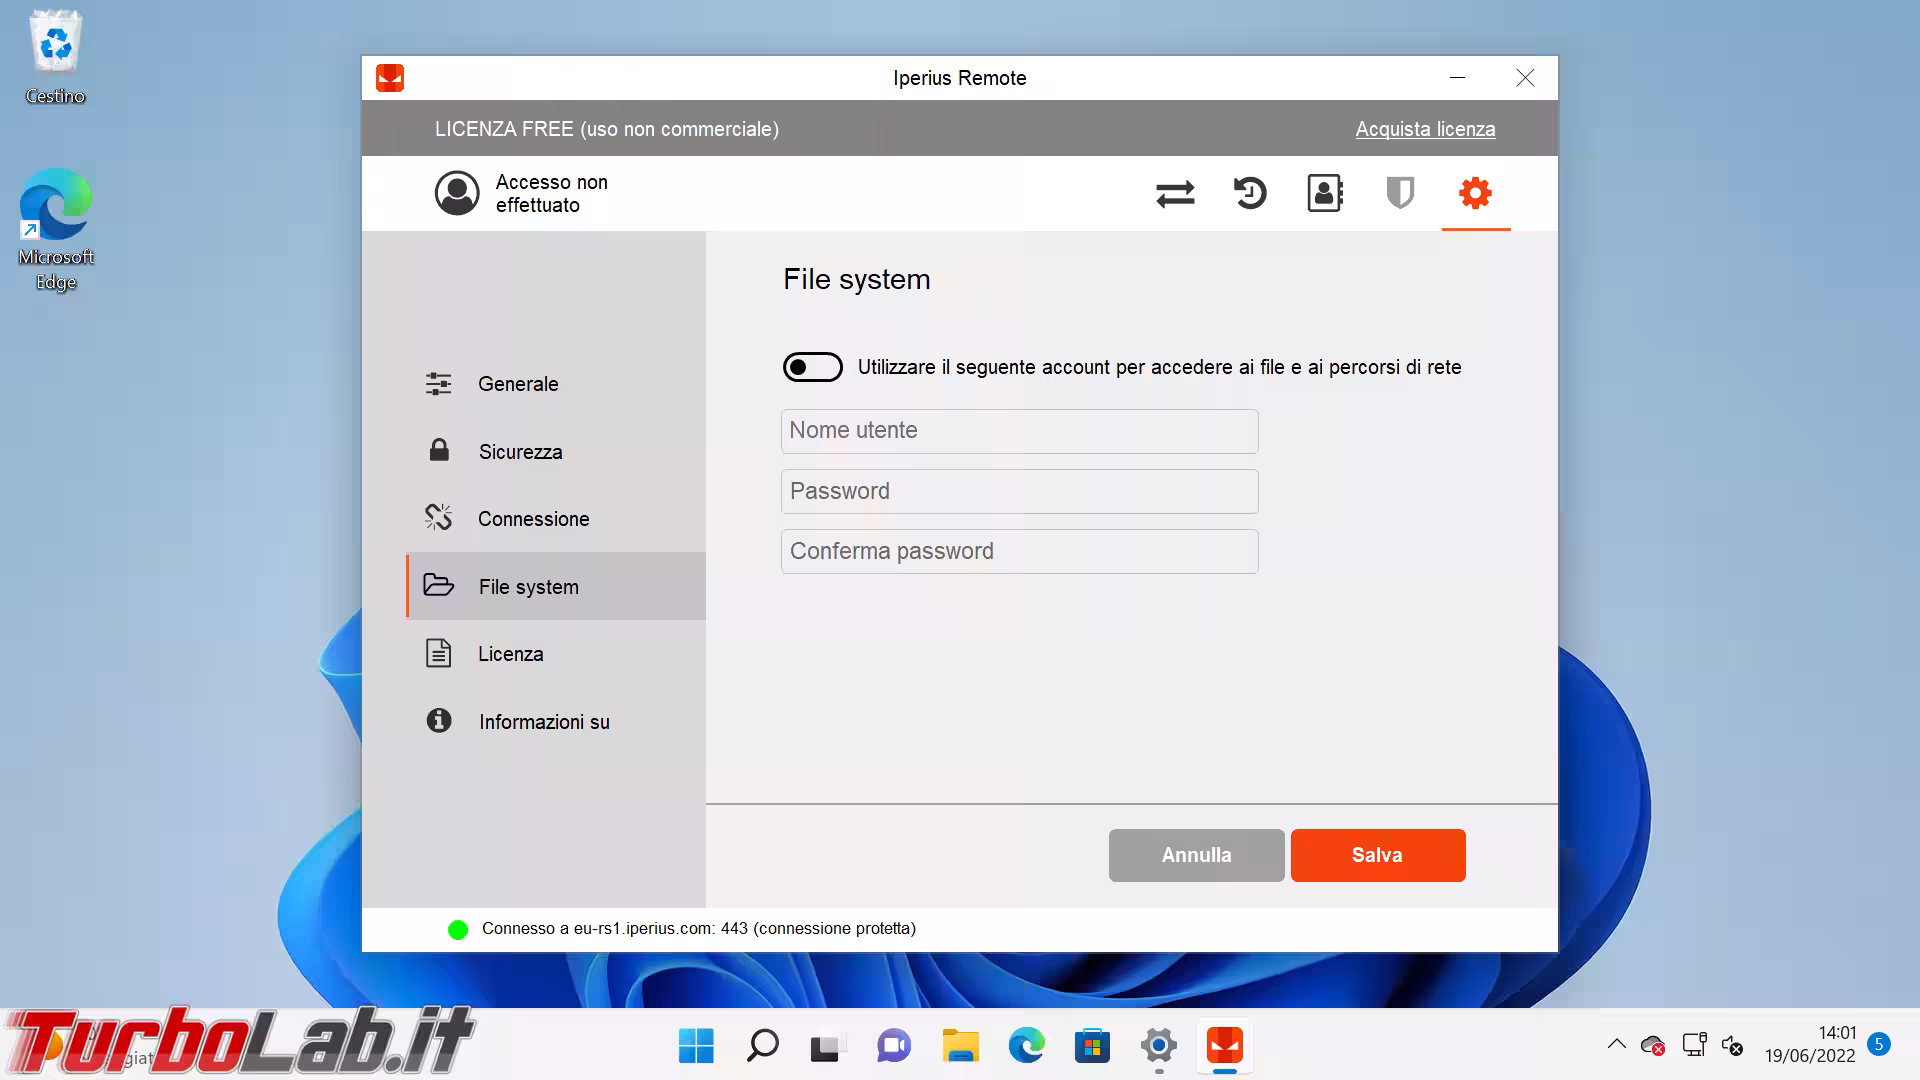The image size is (1920, 1080).
Task: Click the Conferma password field
Action: tap(1019, 552)
